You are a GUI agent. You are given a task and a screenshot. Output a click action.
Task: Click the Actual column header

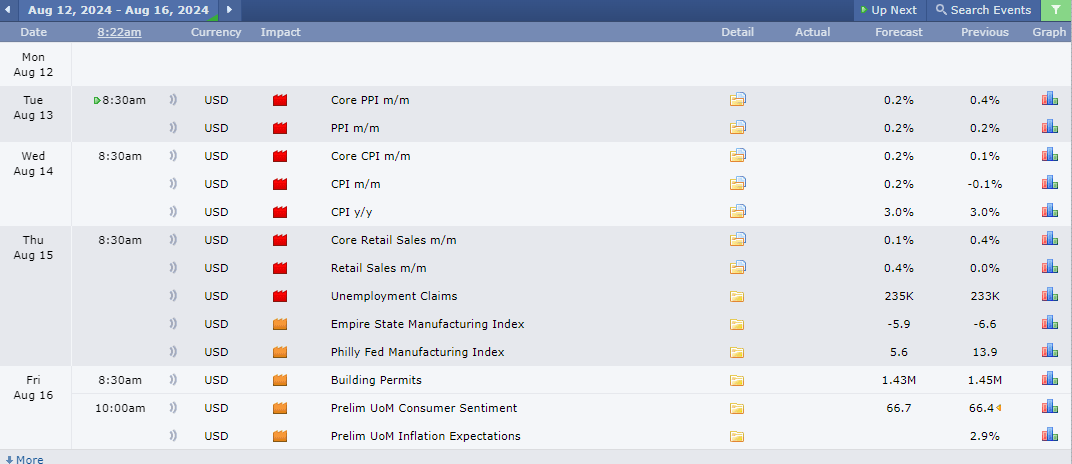[x=813, y=32]
